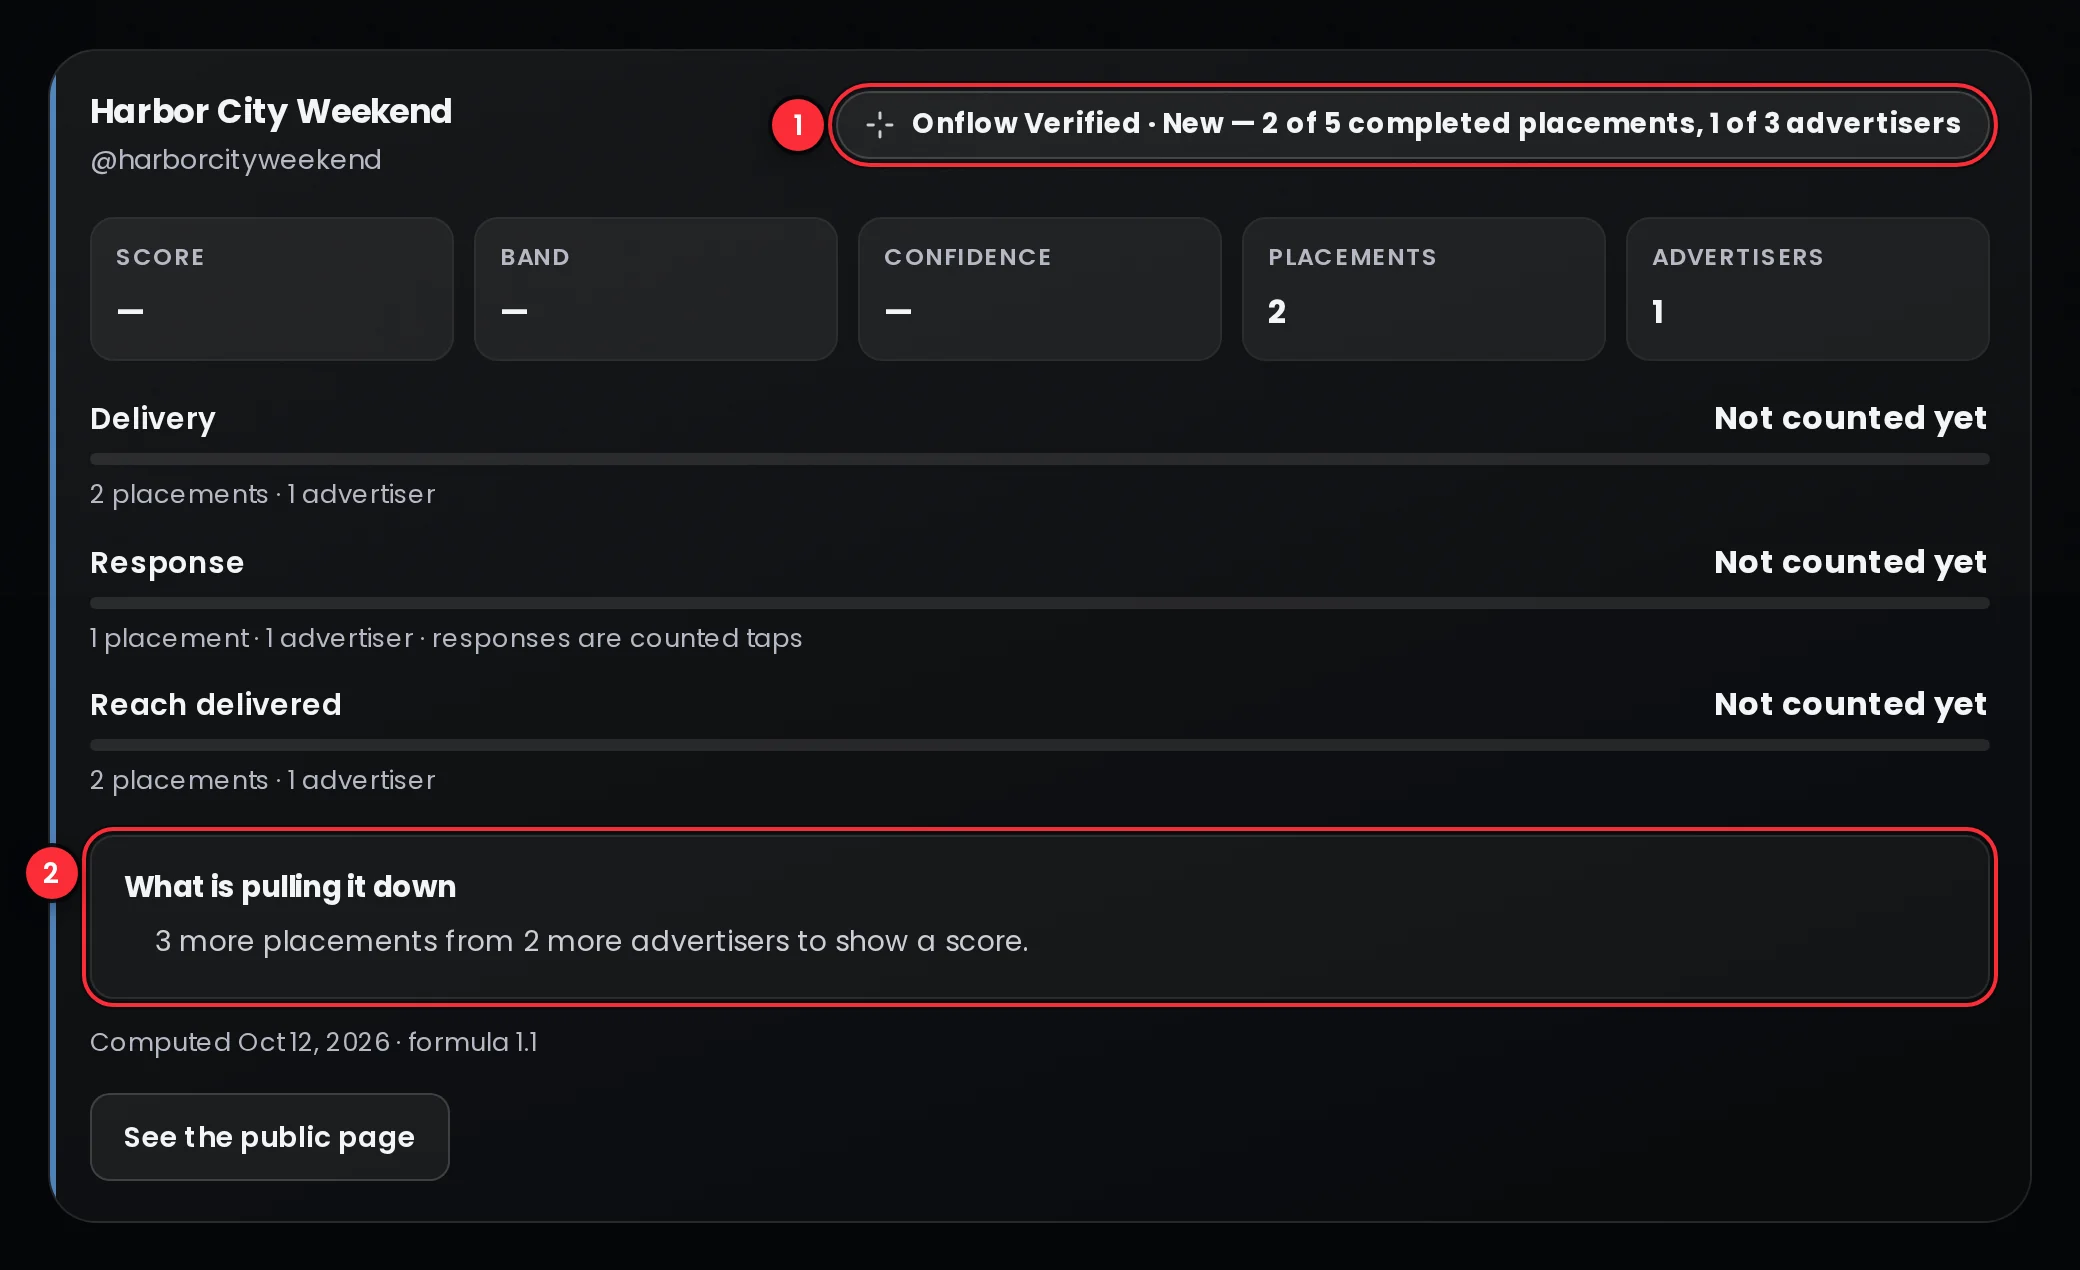Click the @harborcityweekend handle

[236, 160]
